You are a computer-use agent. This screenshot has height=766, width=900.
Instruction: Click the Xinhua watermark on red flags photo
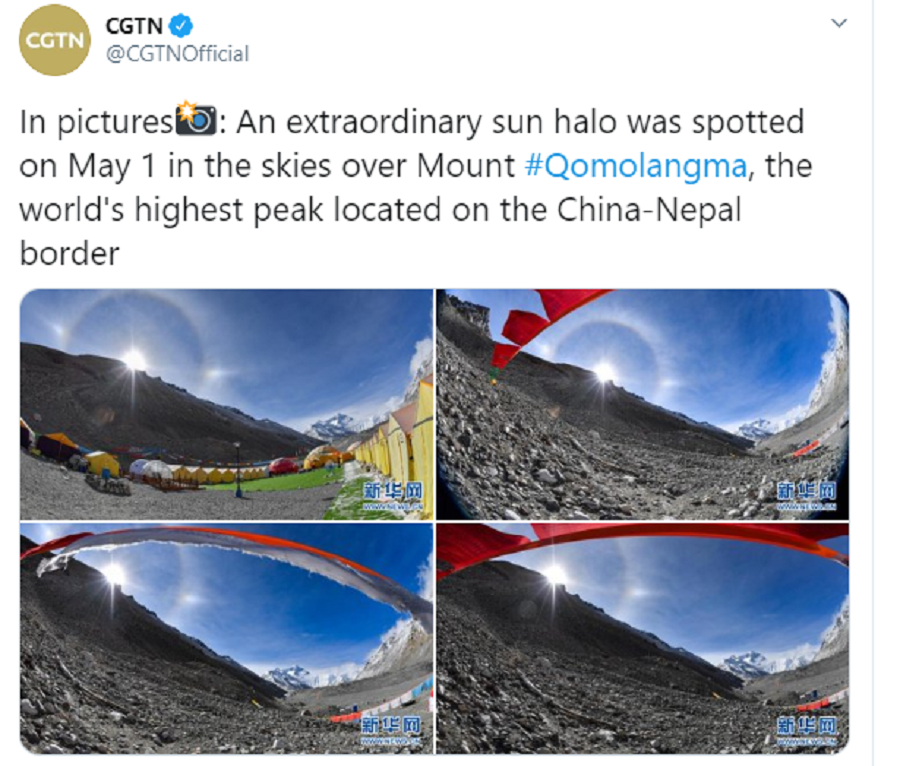click(x=806, y=496)
